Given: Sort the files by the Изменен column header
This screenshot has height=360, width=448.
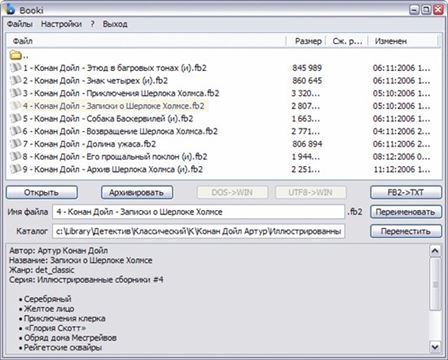Looking at the screenshot, I should point(403,41).
